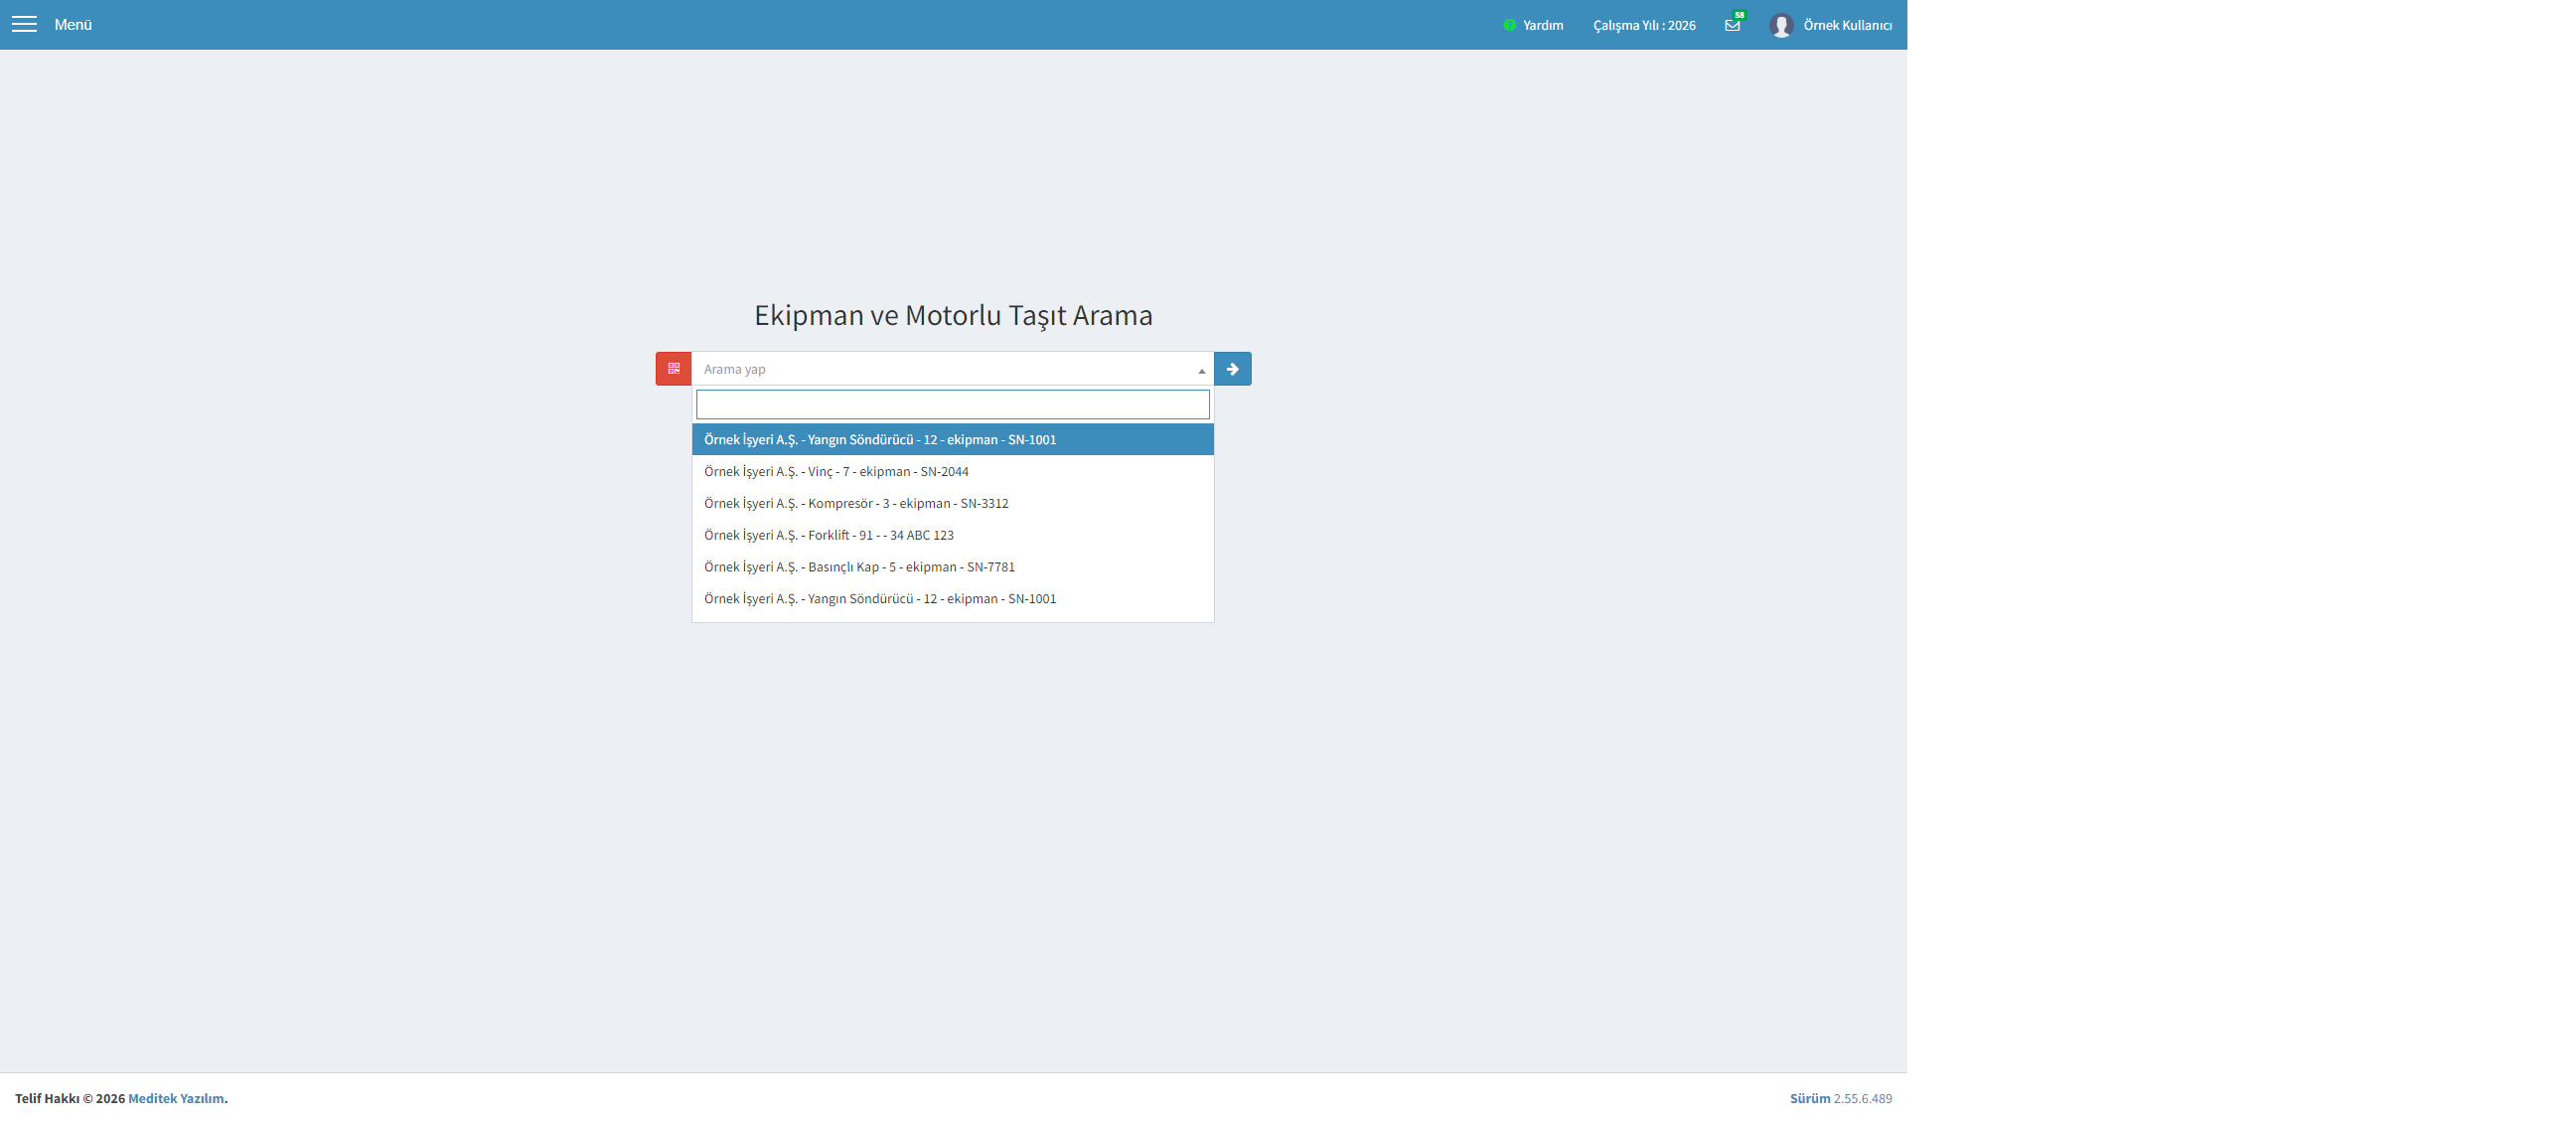This screenshot has width=2576, height=1123.
Task: Select Basınçlı Kap - 5 - SN-7781
Action: 952,567
